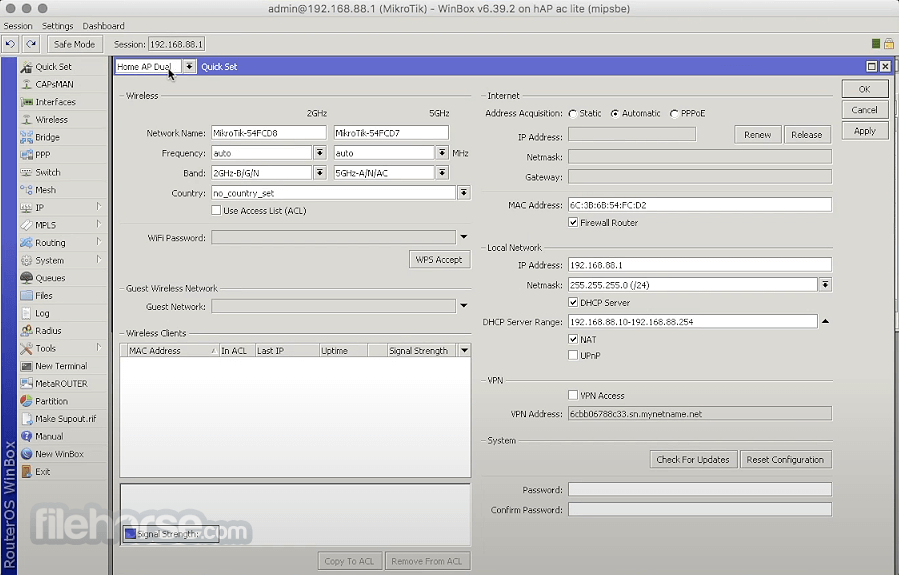Open the MetaROUTER sidebar icon

pyautogui.click(x=26, y=384)
